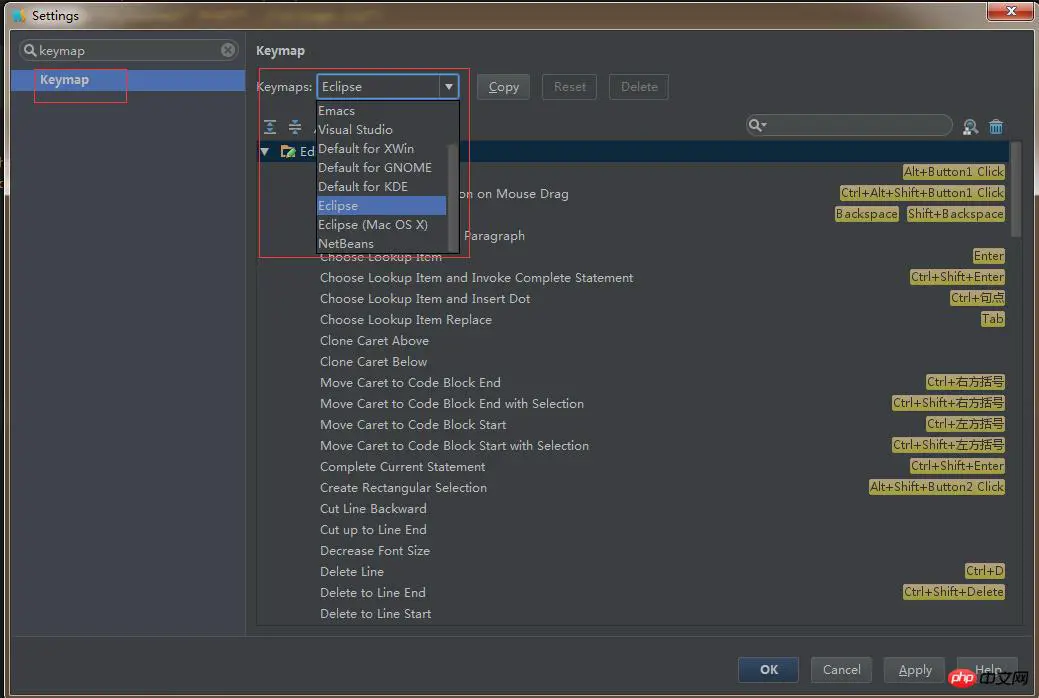Select Clone Caret Below action

pos(373,362)
